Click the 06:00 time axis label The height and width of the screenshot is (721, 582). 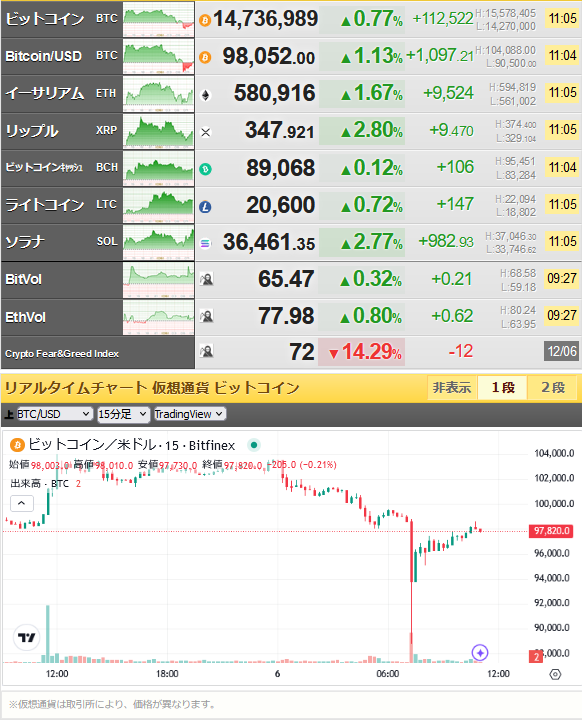click(388, 674)
